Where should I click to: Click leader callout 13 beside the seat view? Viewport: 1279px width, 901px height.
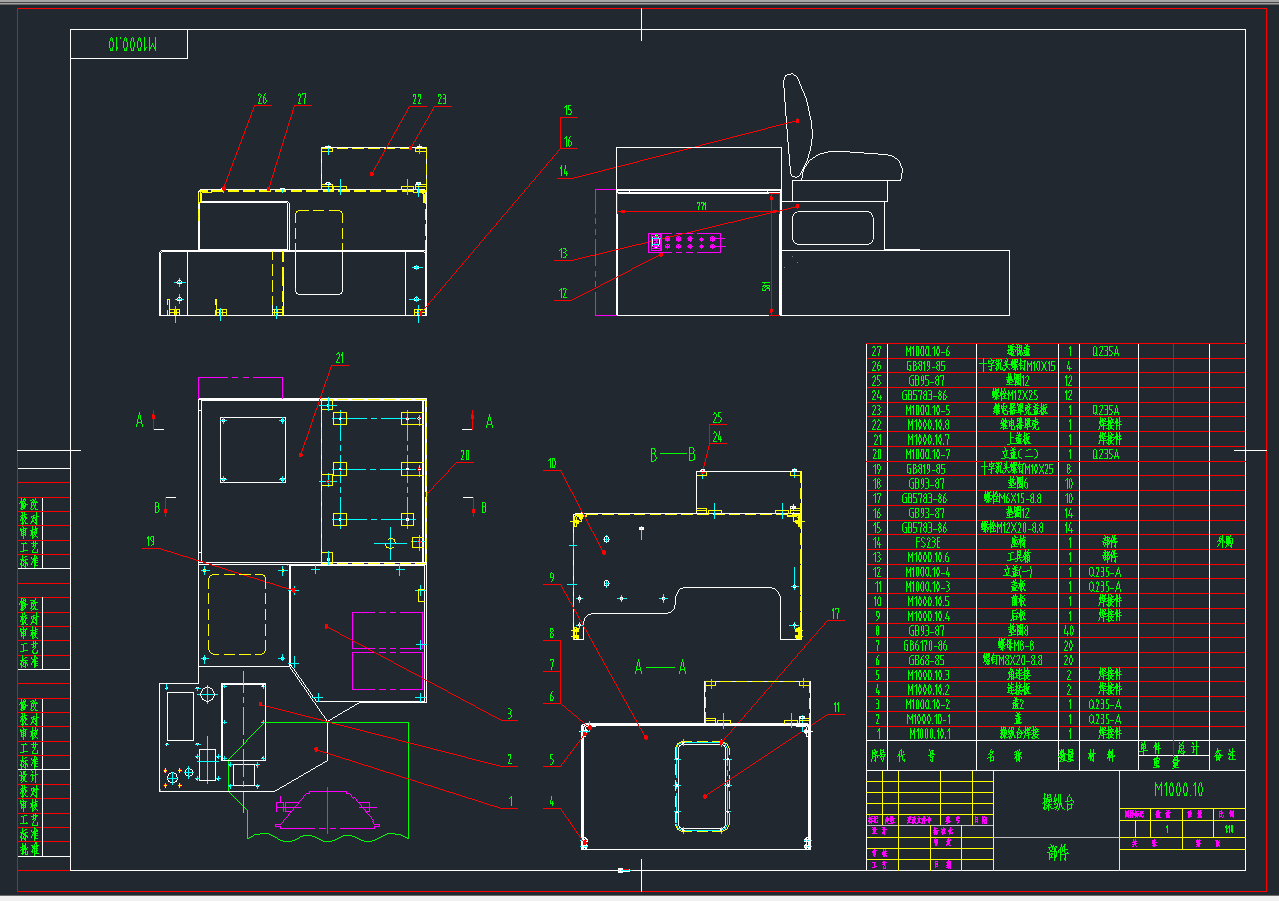click(563, 253)
